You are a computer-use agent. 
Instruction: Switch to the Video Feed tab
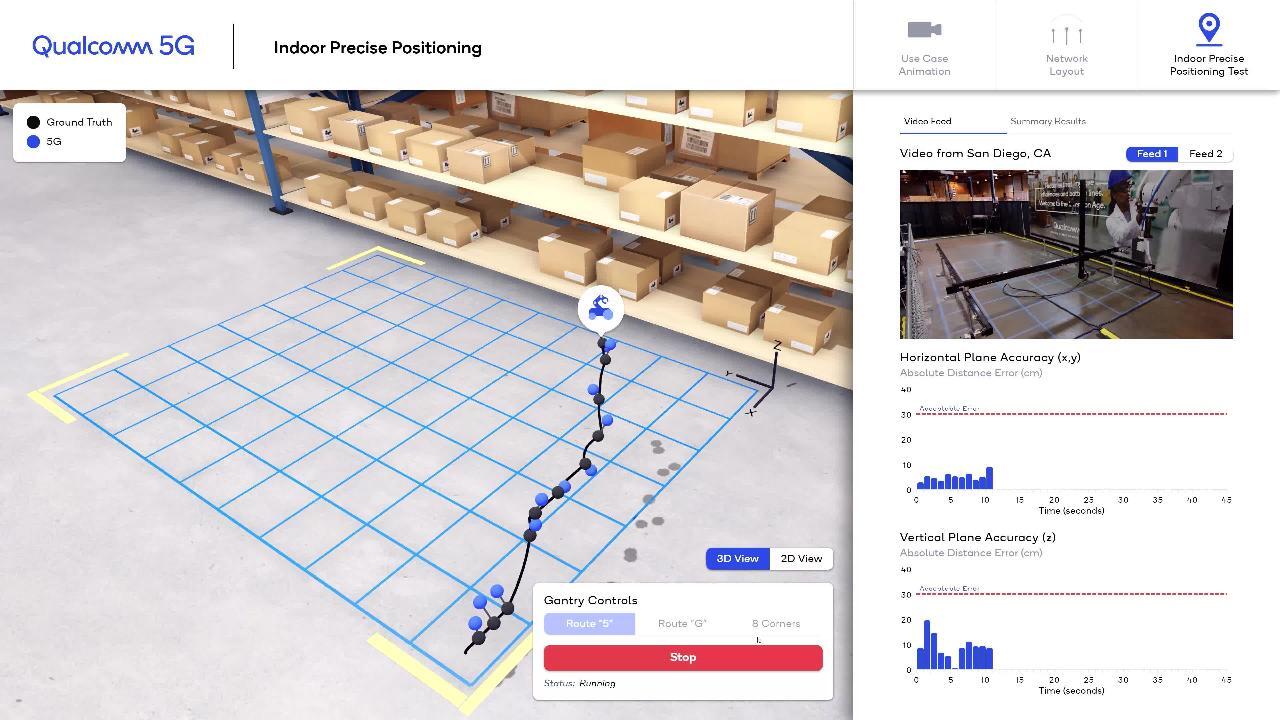click(x=927, y=121)
